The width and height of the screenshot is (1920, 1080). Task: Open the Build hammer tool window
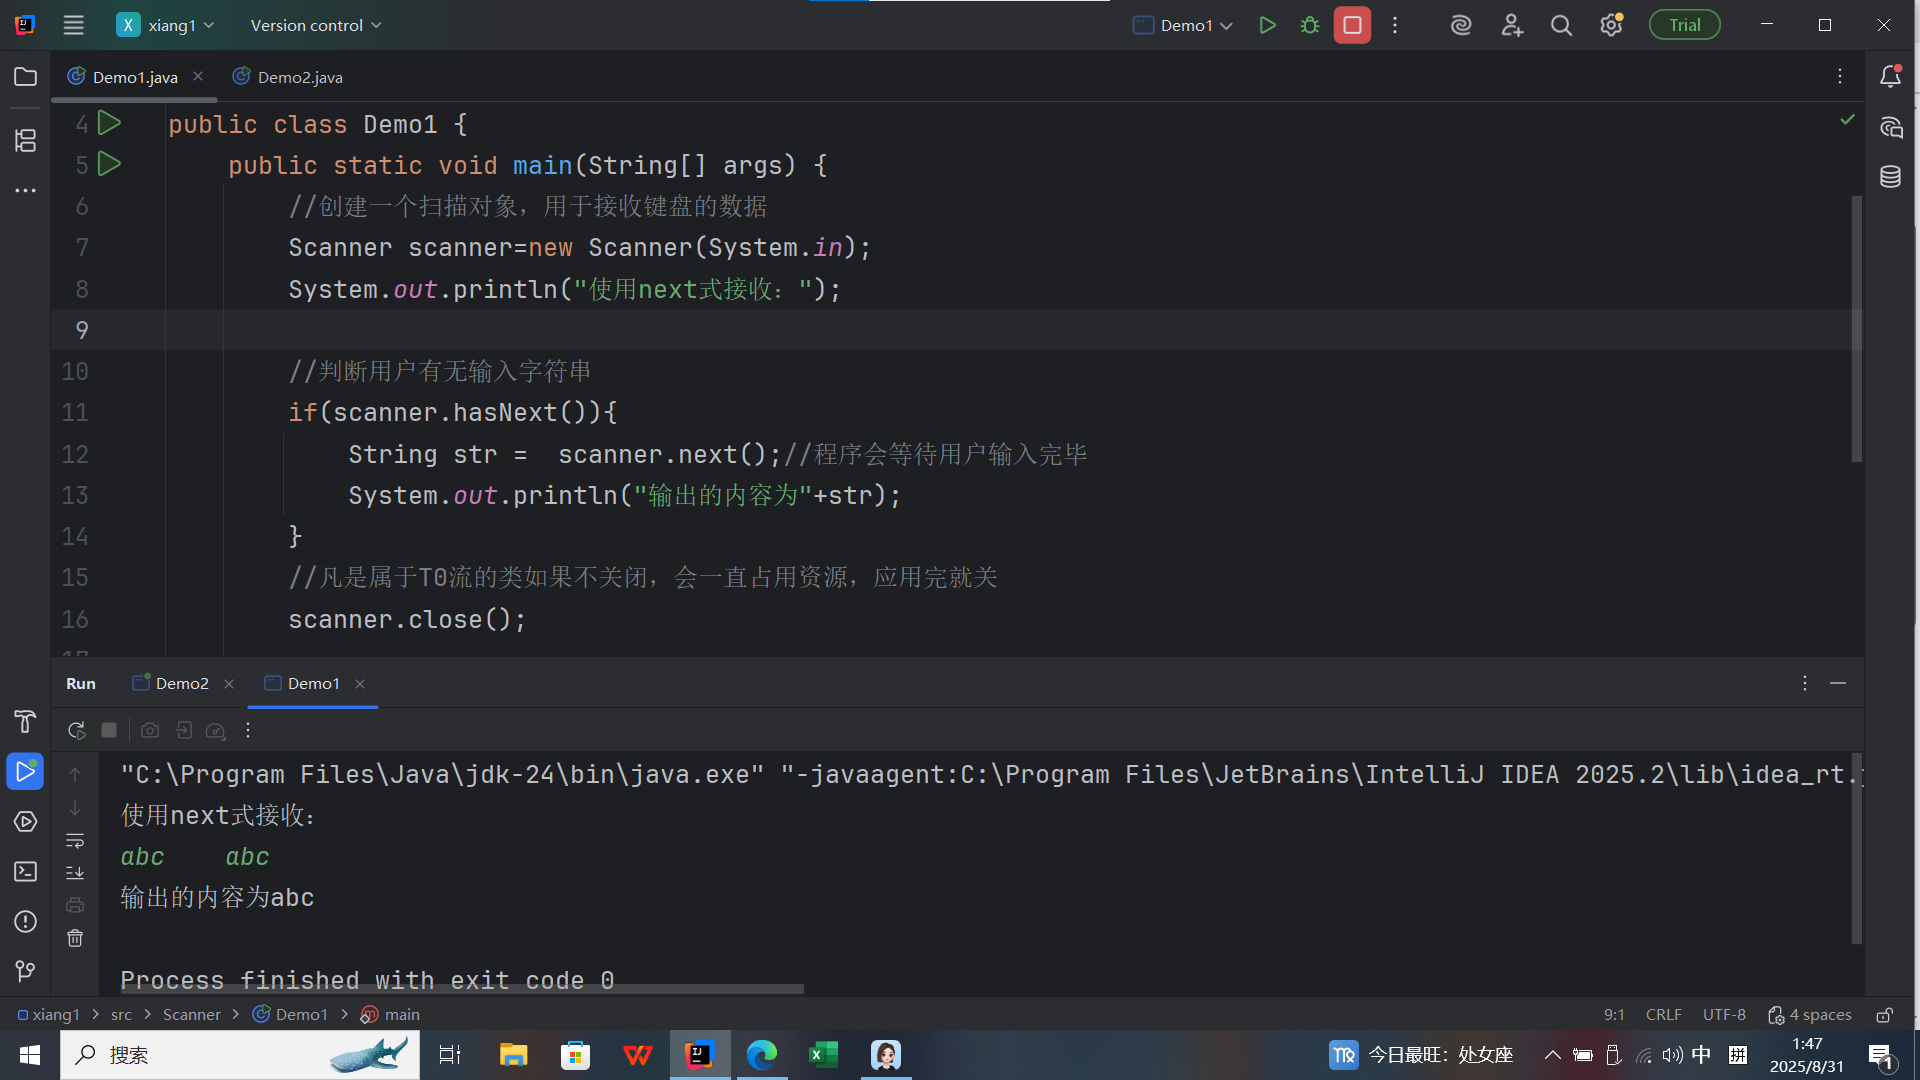point(25,721)
